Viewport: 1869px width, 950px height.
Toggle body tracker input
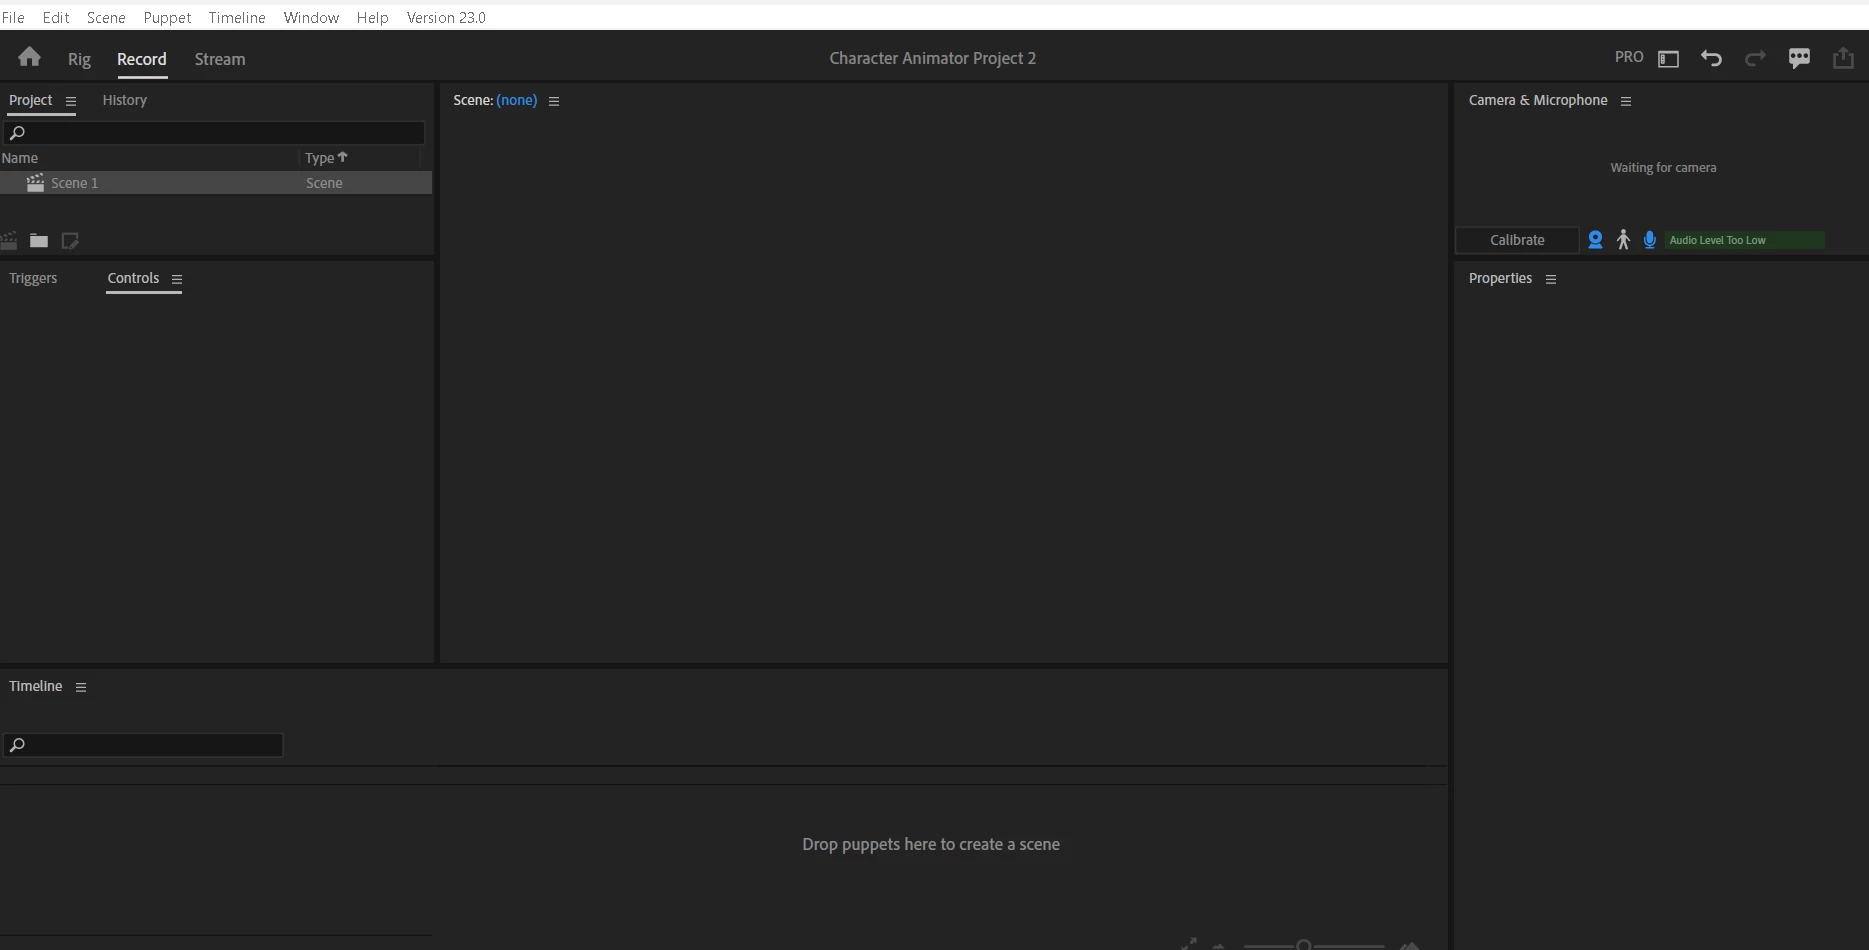pos(1623,240)
